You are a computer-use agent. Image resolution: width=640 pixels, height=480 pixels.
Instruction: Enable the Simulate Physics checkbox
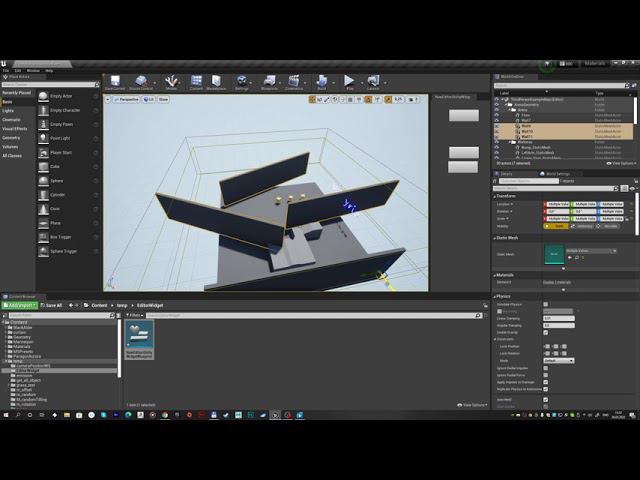click(x=546, y=304)
